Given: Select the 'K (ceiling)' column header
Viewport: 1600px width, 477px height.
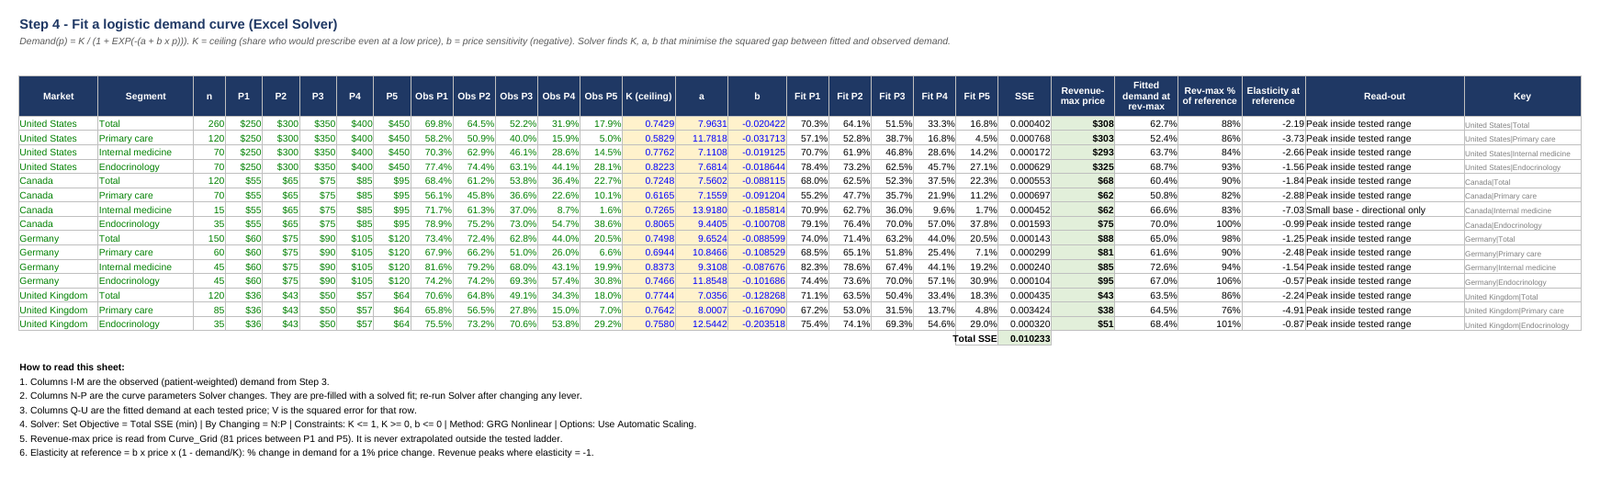Looking at the screenshot, I should point(649,96).
